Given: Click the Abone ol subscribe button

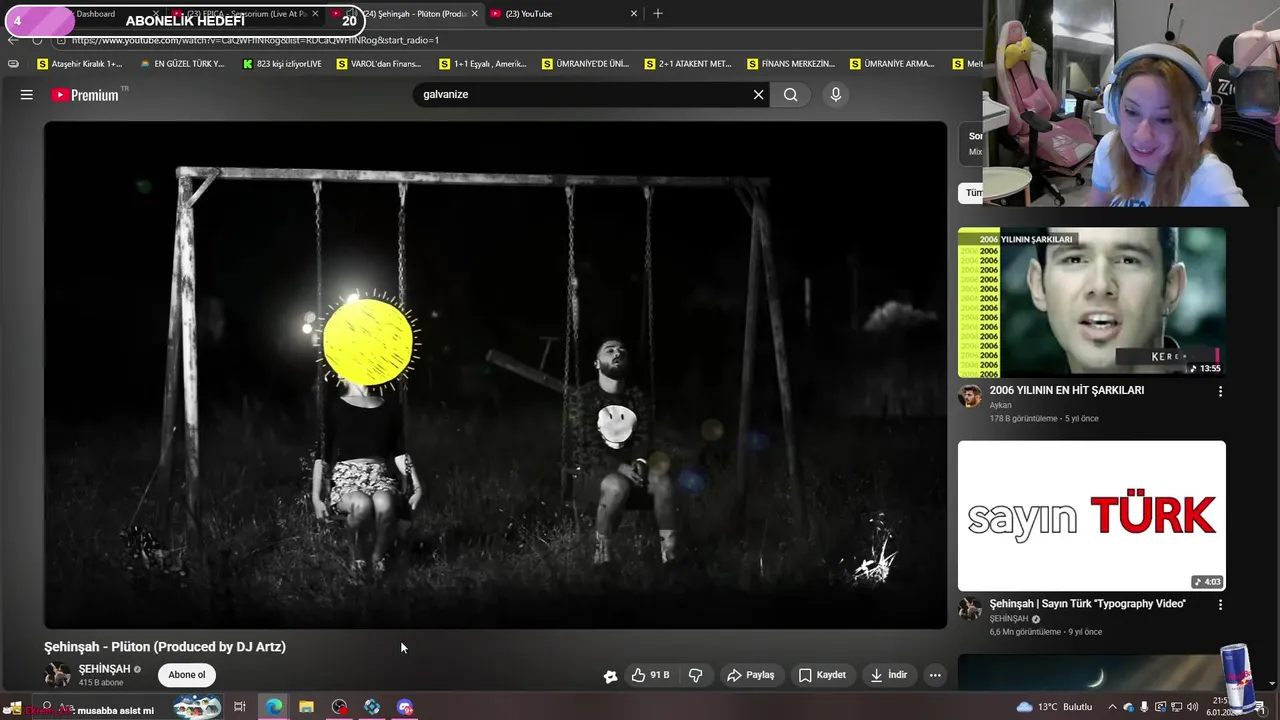Looking at the screenshot, I should coord(186,675).
